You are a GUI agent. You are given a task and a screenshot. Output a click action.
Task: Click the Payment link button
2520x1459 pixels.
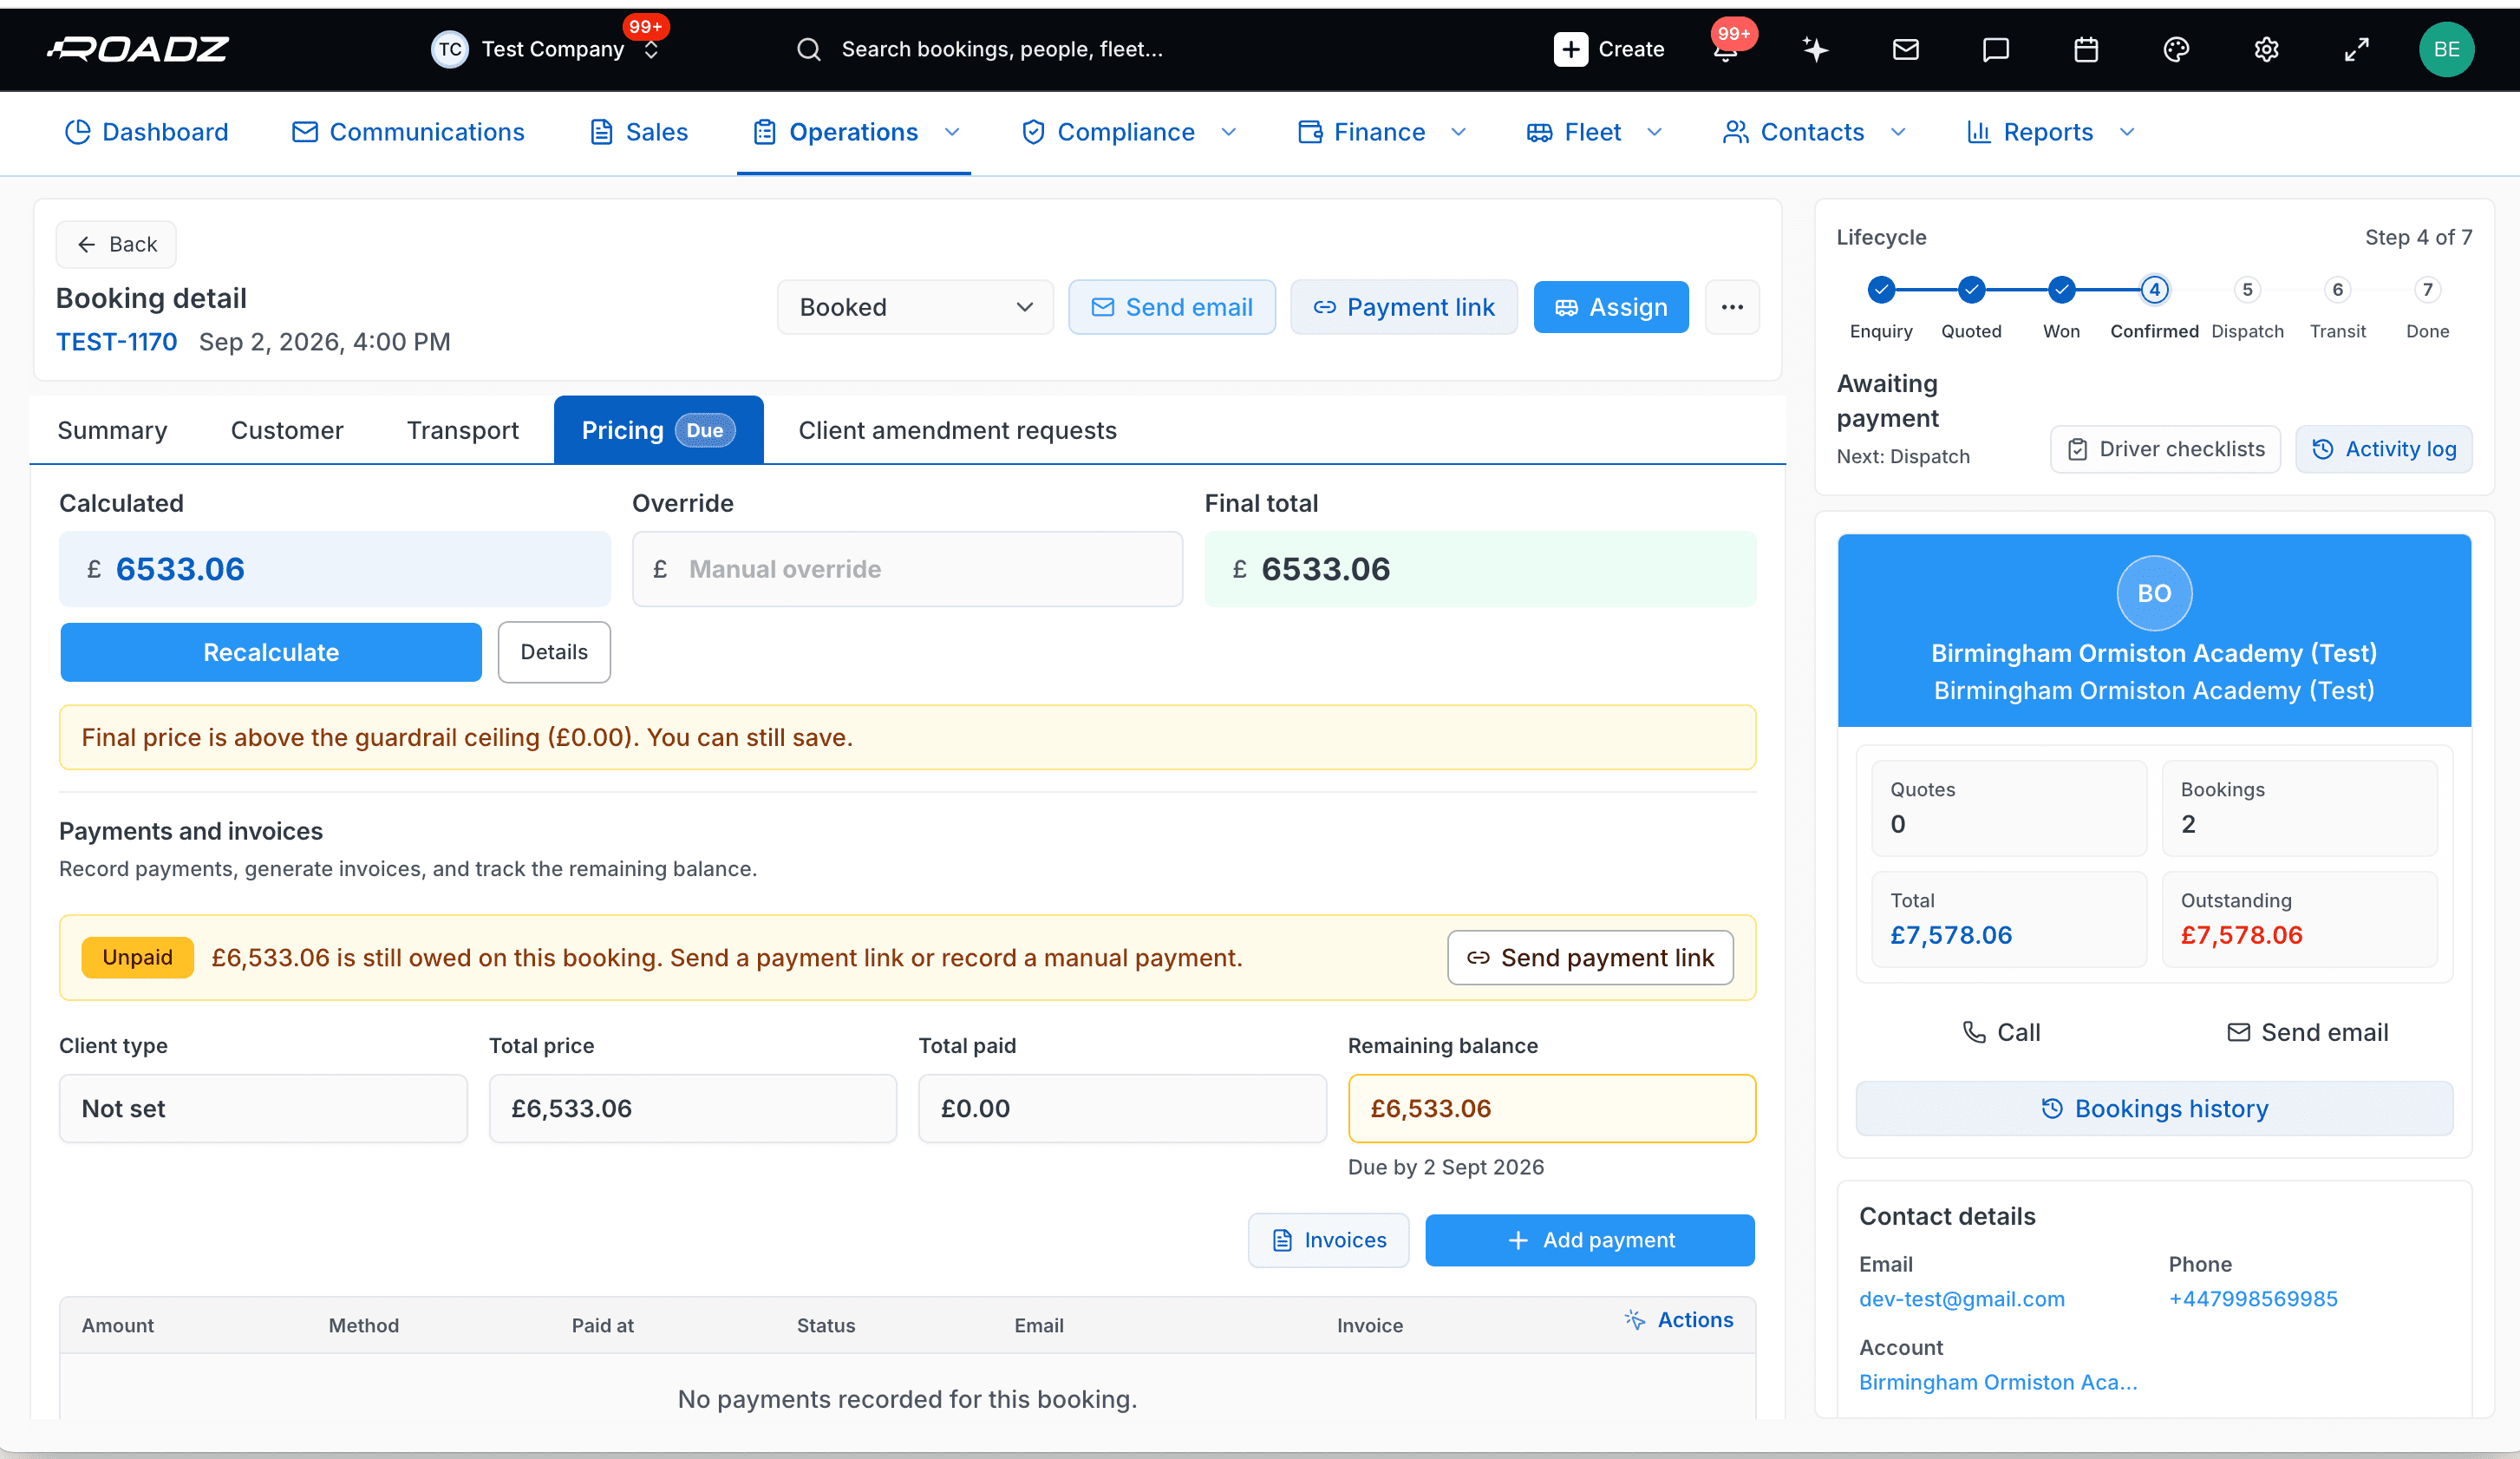pyautogui.click(x=1404, y=307)
